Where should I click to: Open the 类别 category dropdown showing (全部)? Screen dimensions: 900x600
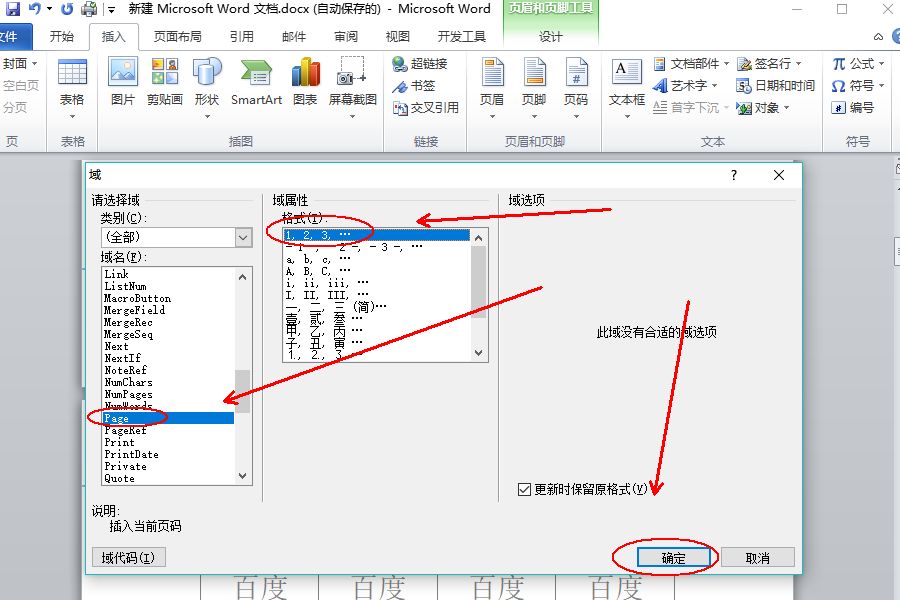242,237
